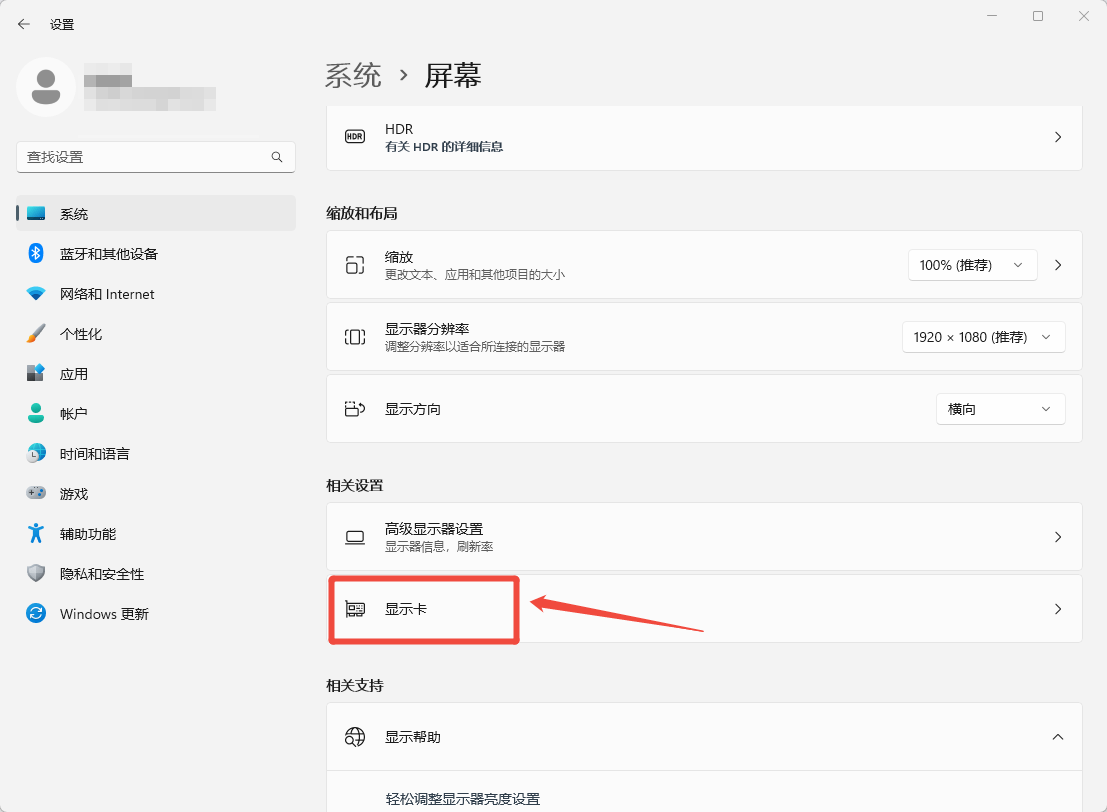Image resolution: width=1107 pixels, height=812 pixels.
Task: Click the 网络和 Internet Wi-Fi icon
Action: click(36, 294)
